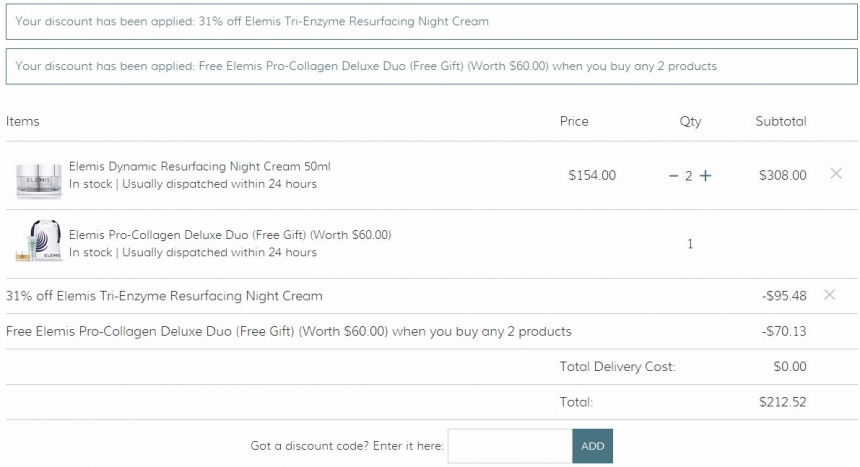Screen dimensions: 860x467
Task: Click the Price column header
Action: coord(574,121)
